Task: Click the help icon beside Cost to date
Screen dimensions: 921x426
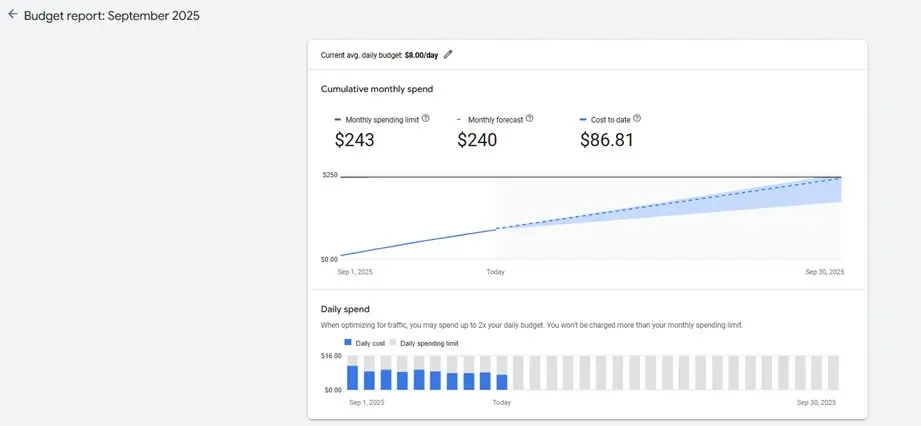Action: click(637, 118)
